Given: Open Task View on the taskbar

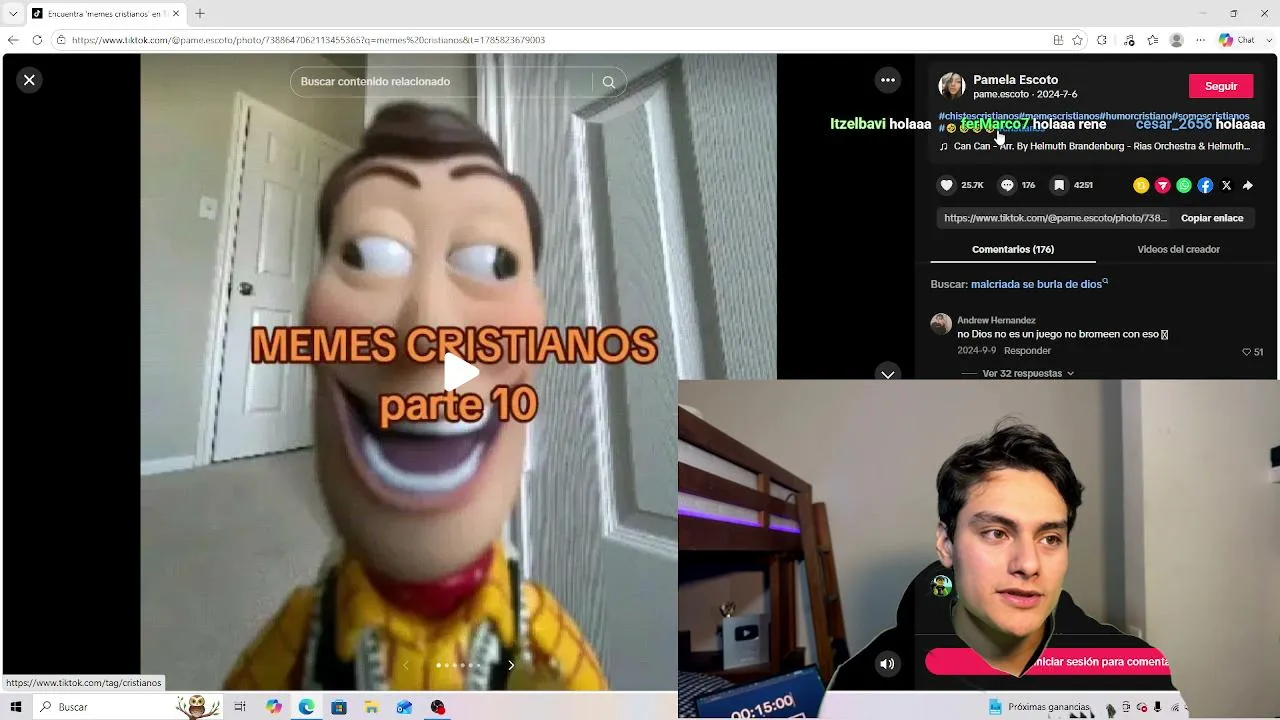Looking at the screenshot, I should click(x=240, y=707).
